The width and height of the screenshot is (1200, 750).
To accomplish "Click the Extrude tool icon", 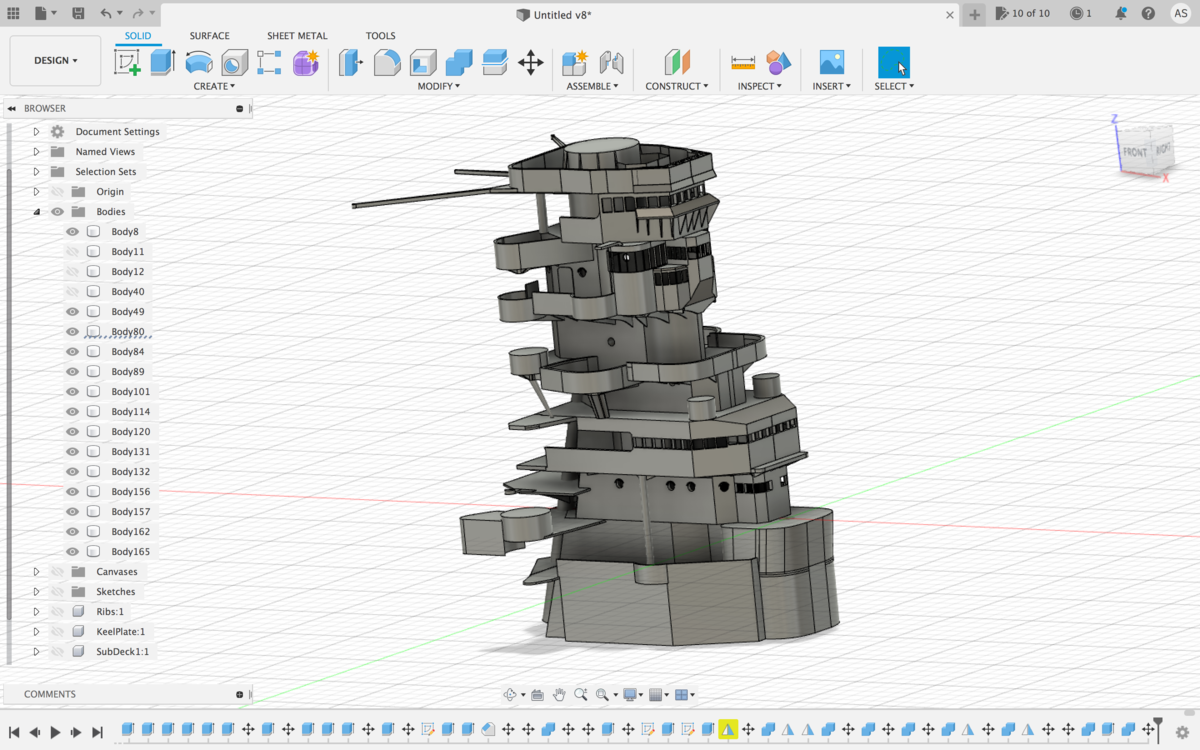I will [x=163, y=63].
